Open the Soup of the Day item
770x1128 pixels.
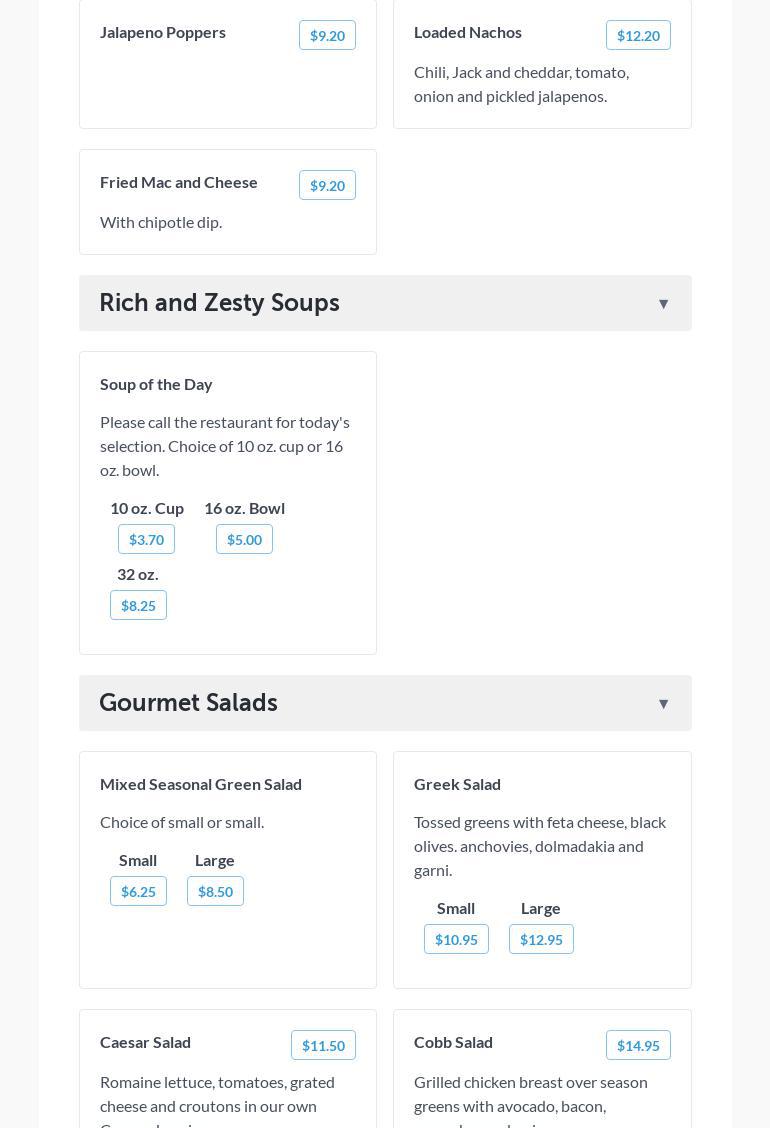156,384
